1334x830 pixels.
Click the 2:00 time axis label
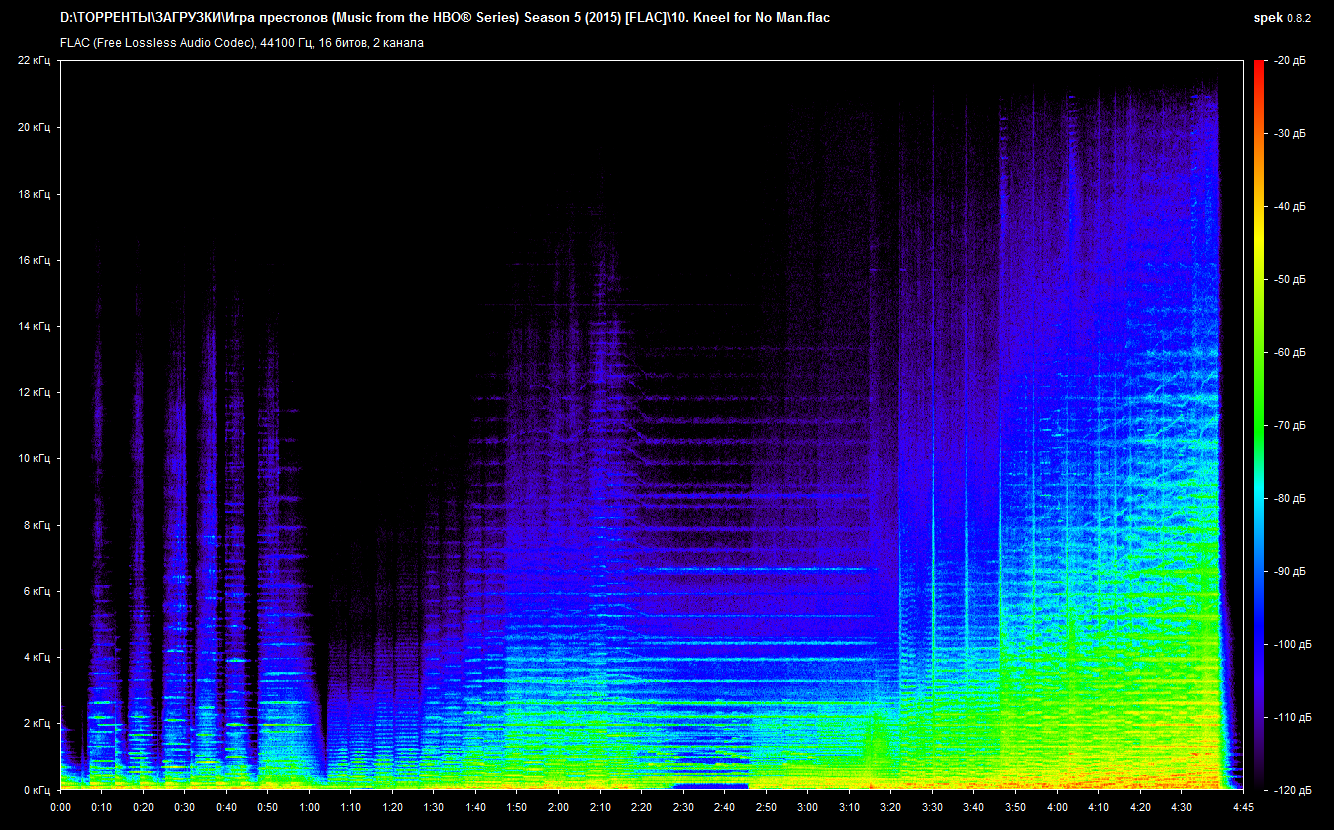click(558, 807)
